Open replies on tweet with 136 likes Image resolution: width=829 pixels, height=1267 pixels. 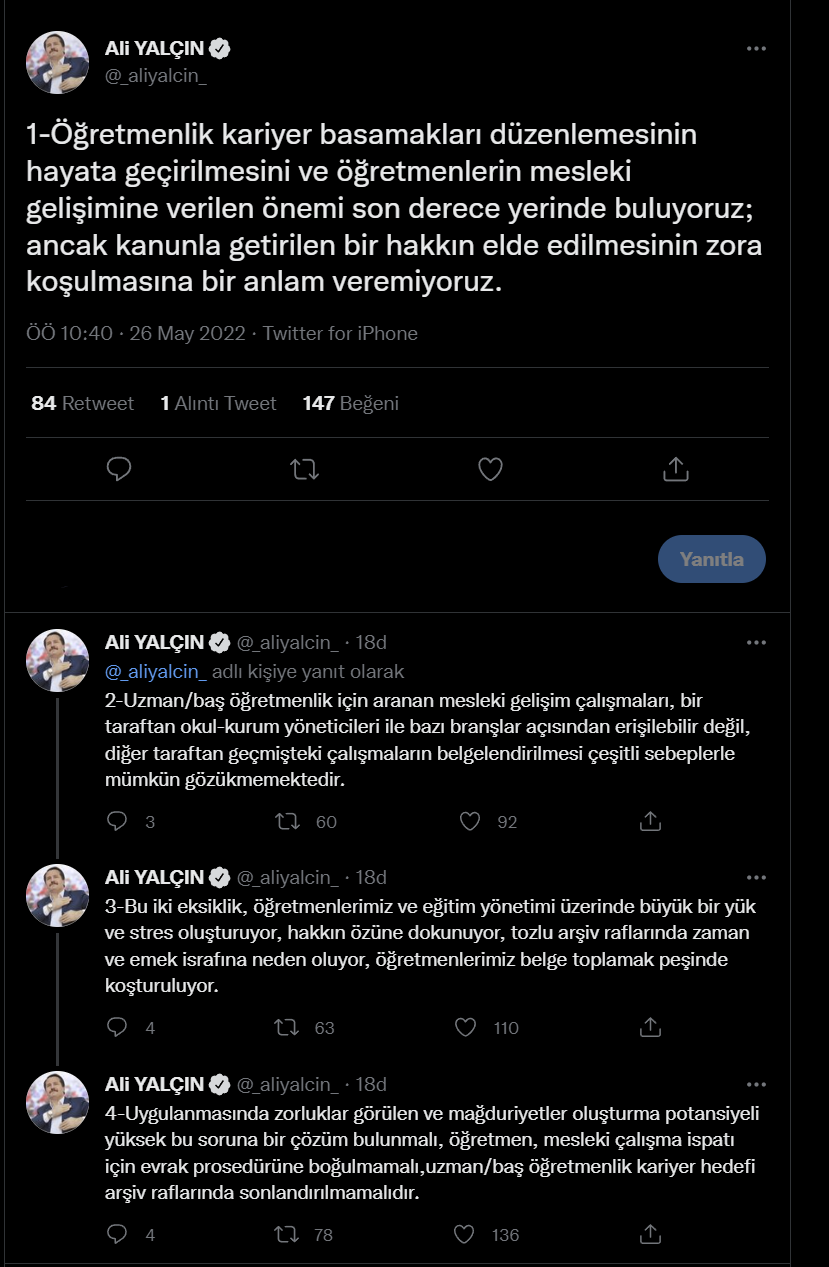117,1234
